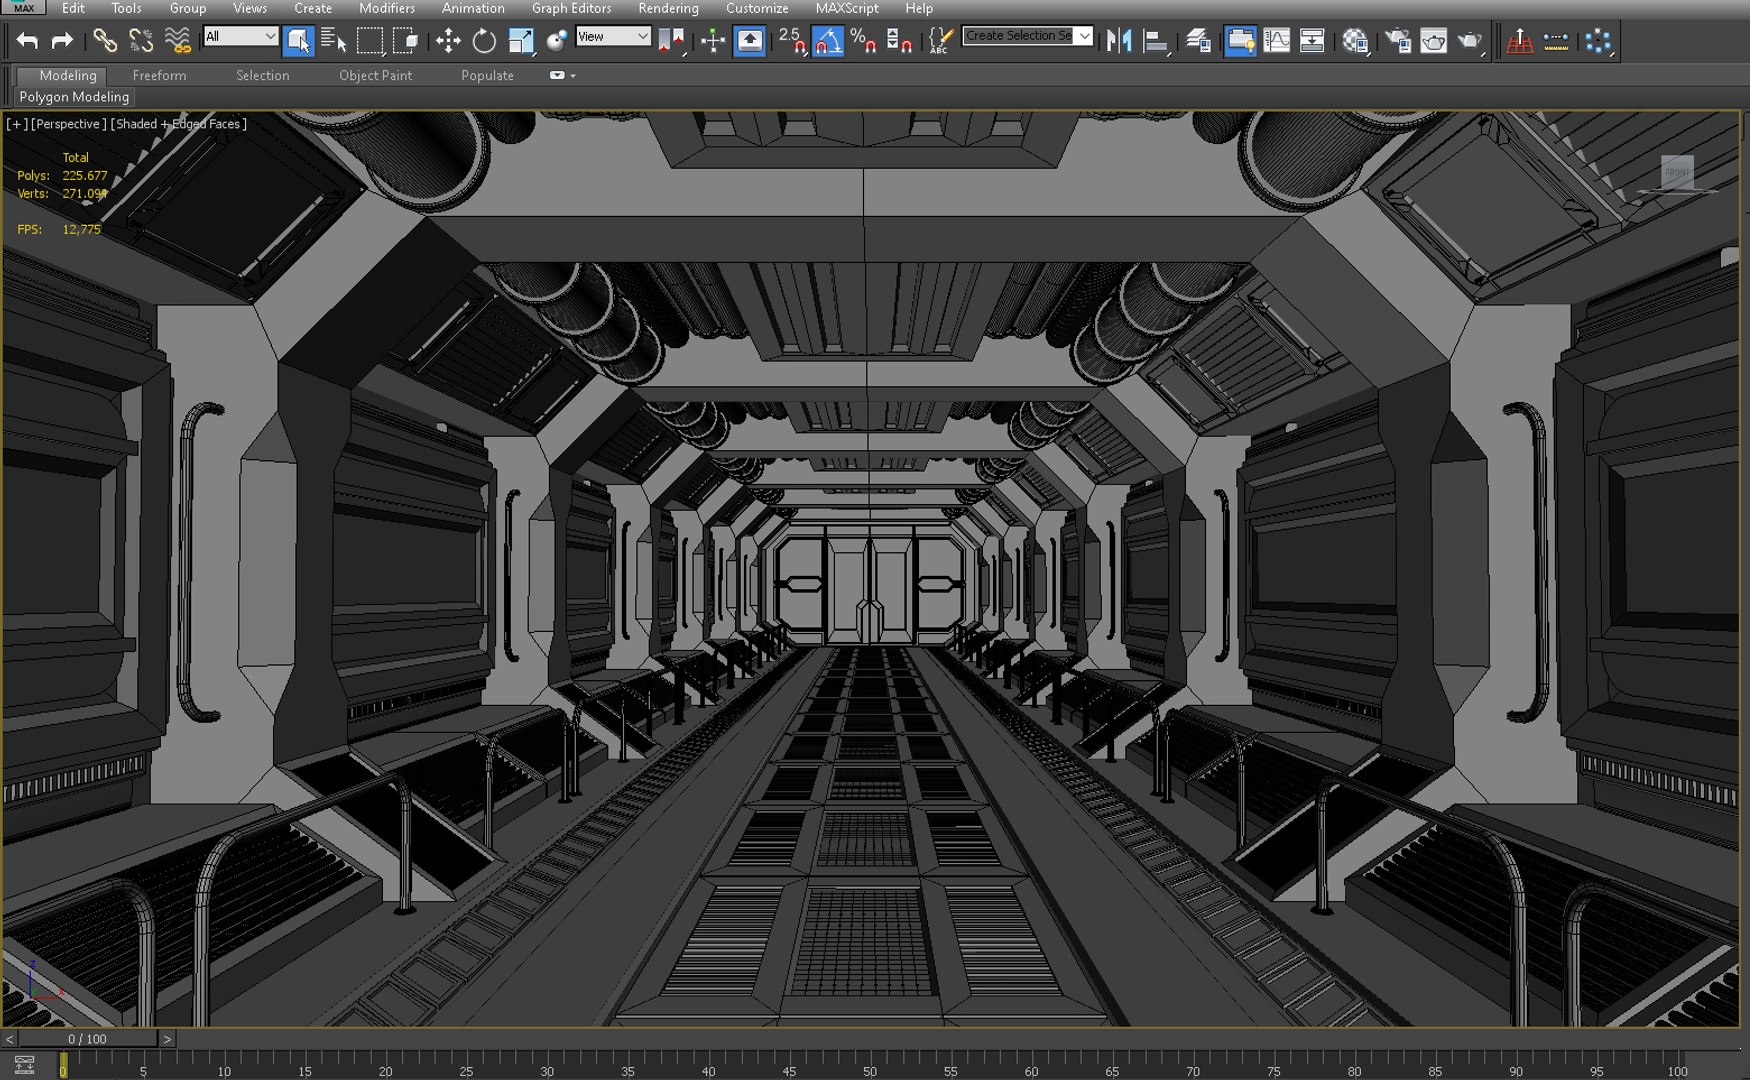This screenshot has height=1080, width=1750.
Task: Choose the Rectangular Selection Region tool
Action: (x=370, y=41)
